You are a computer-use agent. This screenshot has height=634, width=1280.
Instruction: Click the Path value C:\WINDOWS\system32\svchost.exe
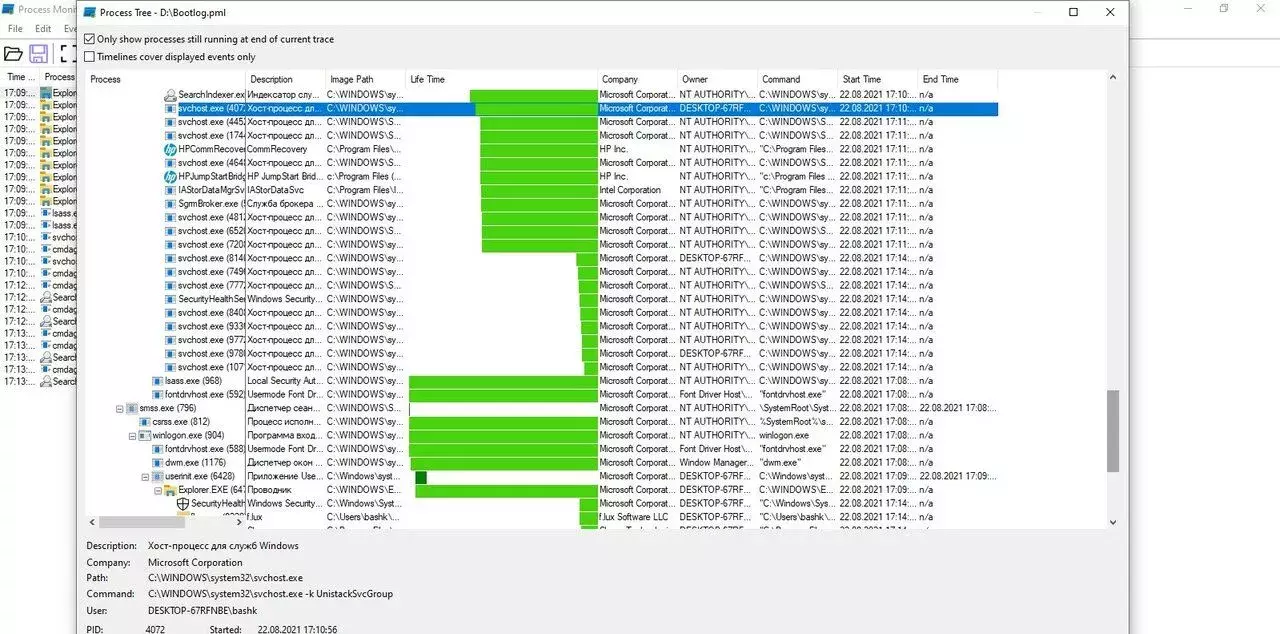pyautogui.click(x=225, y=578)
